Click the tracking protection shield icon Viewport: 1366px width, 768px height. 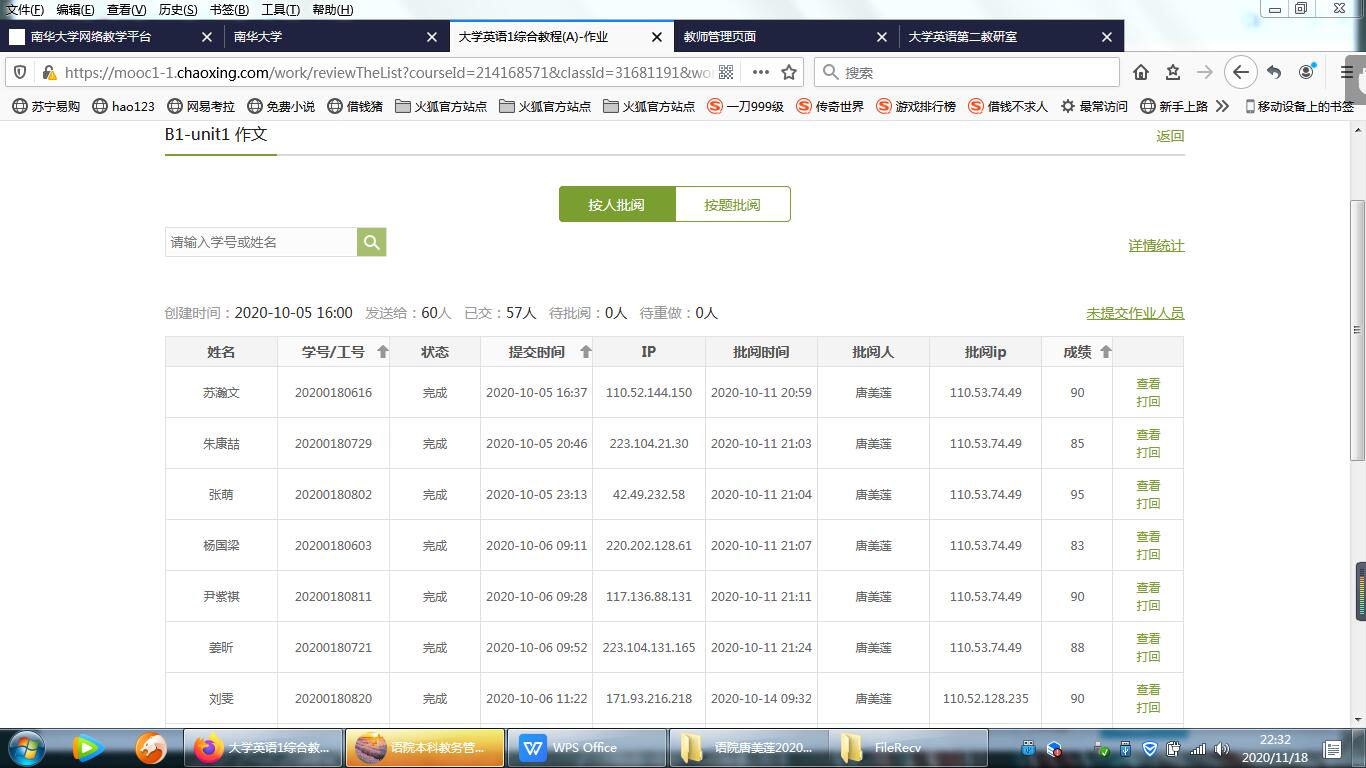click(x=20, y=72)
